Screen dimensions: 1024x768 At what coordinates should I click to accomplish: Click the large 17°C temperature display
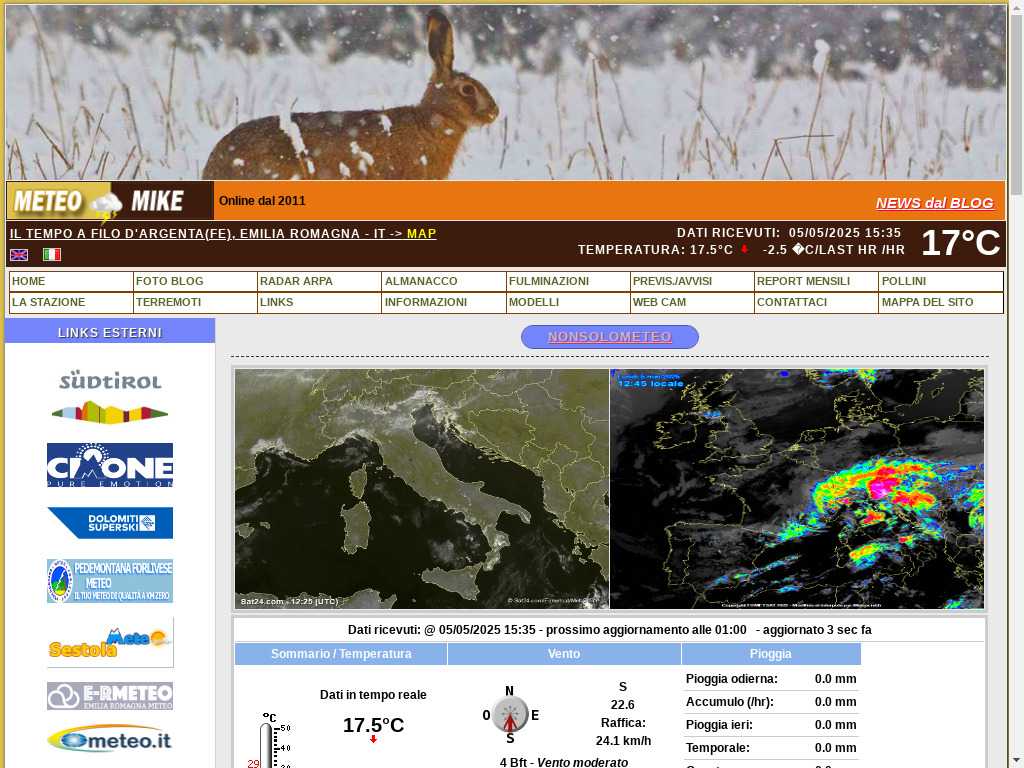[960, 243]
